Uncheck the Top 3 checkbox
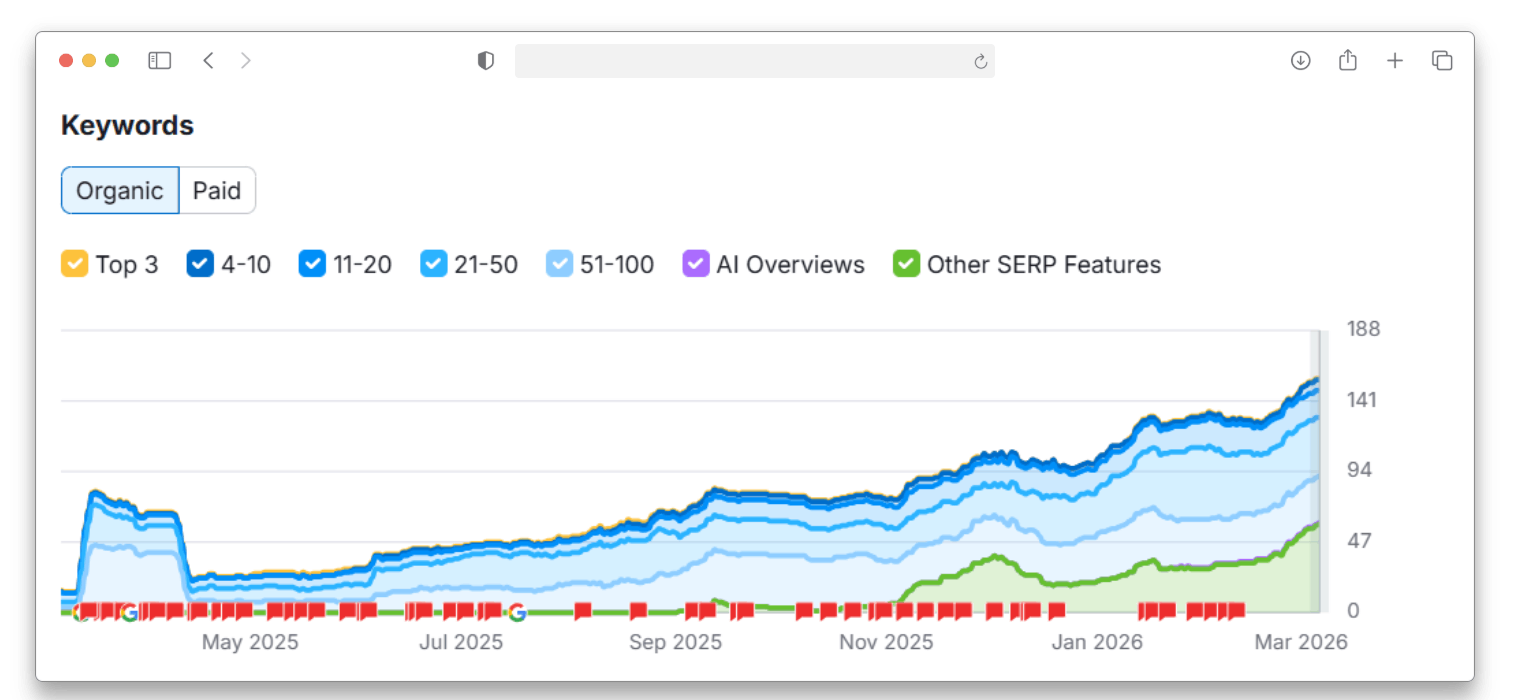This screenshot has width=1514, height=700. tap(74, 264)
